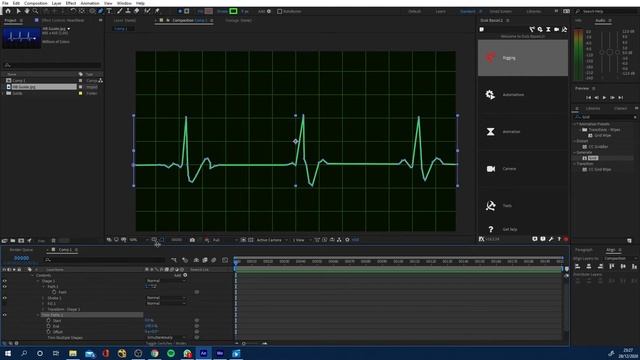Click the green Stroke color swatch
The width and height of the screenshot is (640, 360).
(x=233, y=11)
